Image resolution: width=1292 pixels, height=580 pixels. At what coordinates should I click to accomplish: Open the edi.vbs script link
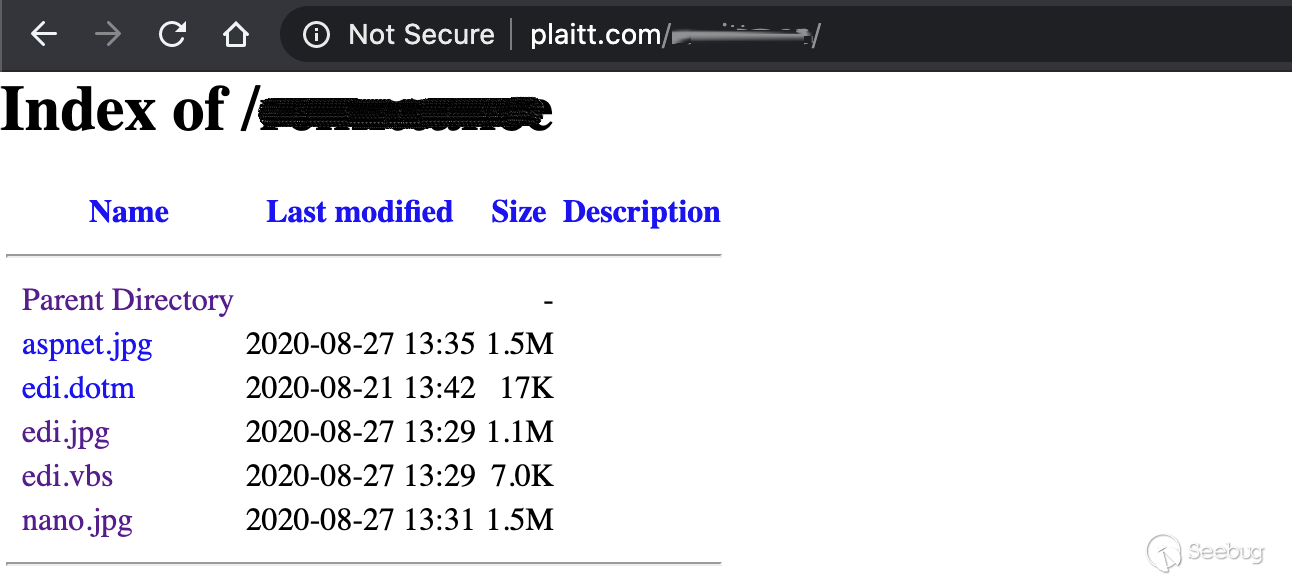pos(67,476)
